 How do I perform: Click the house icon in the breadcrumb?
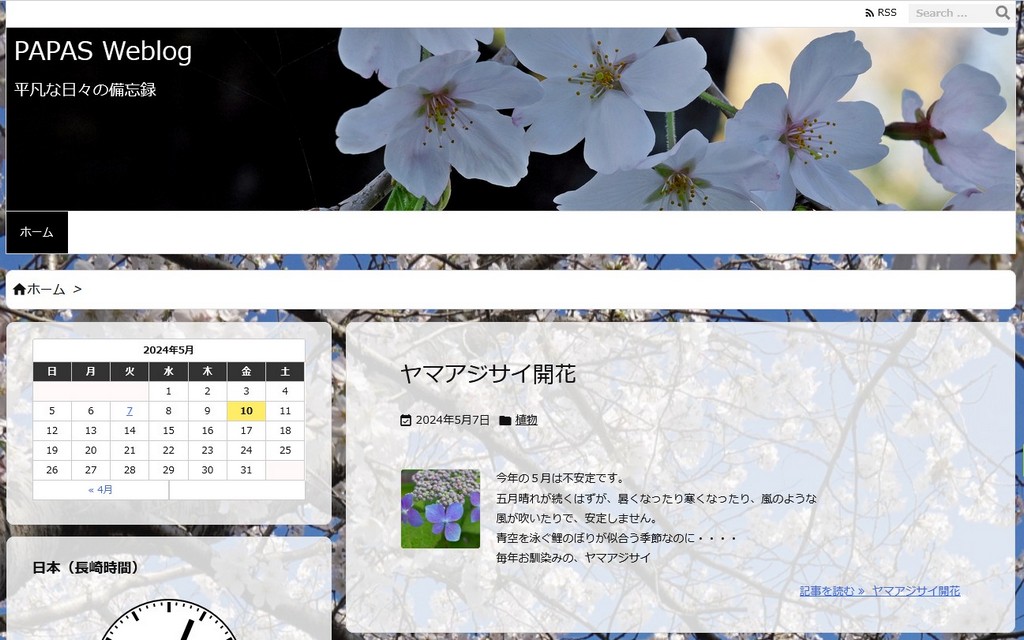click(19, 289)
